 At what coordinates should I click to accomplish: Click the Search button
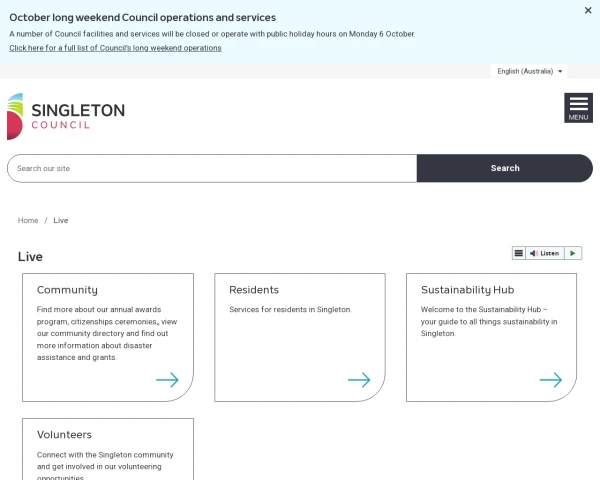505,168
